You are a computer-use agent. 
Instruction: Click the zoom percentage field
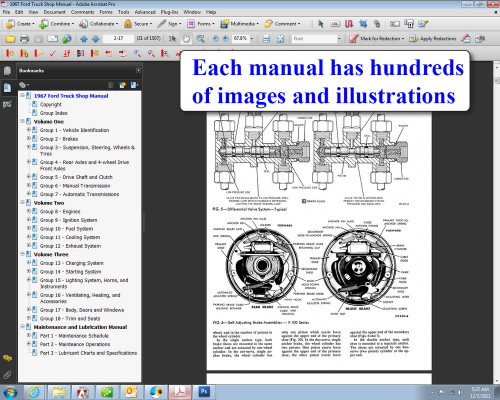coord(240,39)
